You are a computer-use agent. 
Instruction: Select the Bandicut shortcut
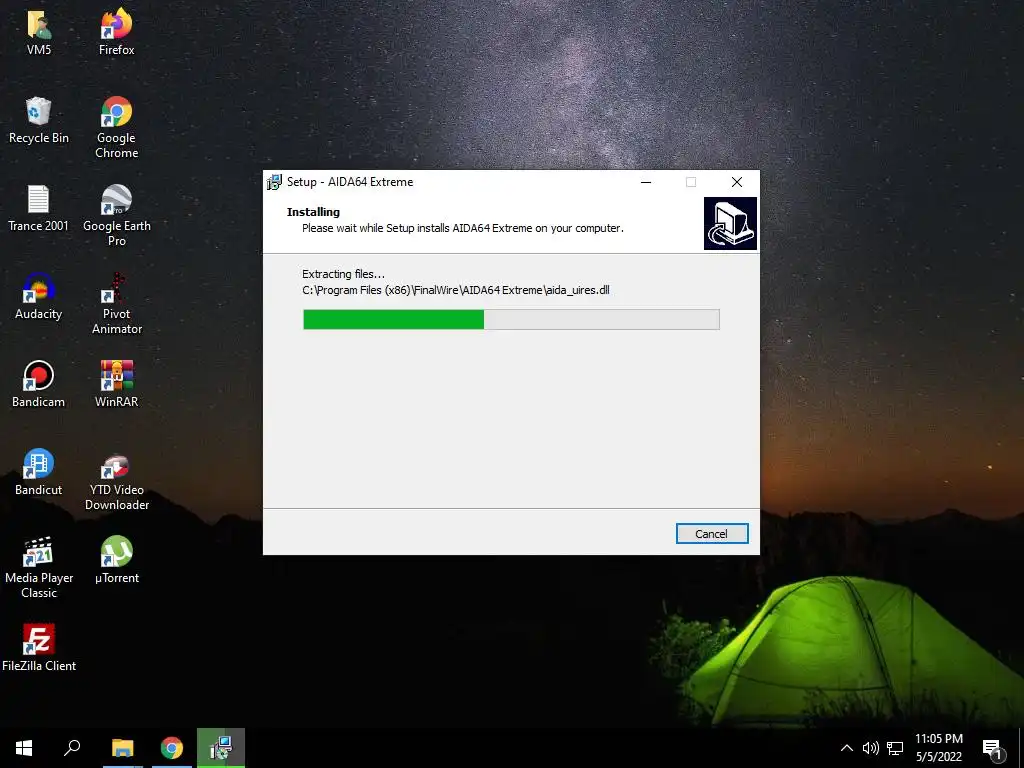click(39, 473)
